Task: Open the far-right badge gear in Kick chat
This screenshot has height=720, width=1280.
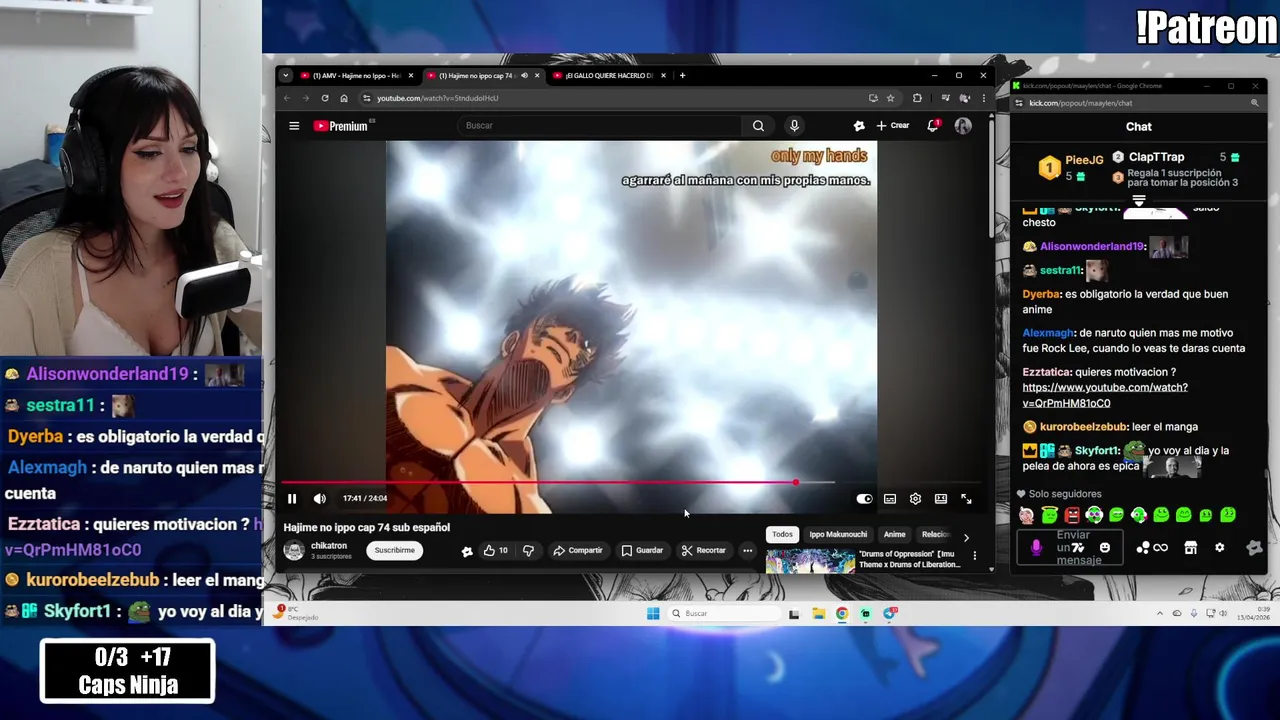Action: click(1254, 548)
